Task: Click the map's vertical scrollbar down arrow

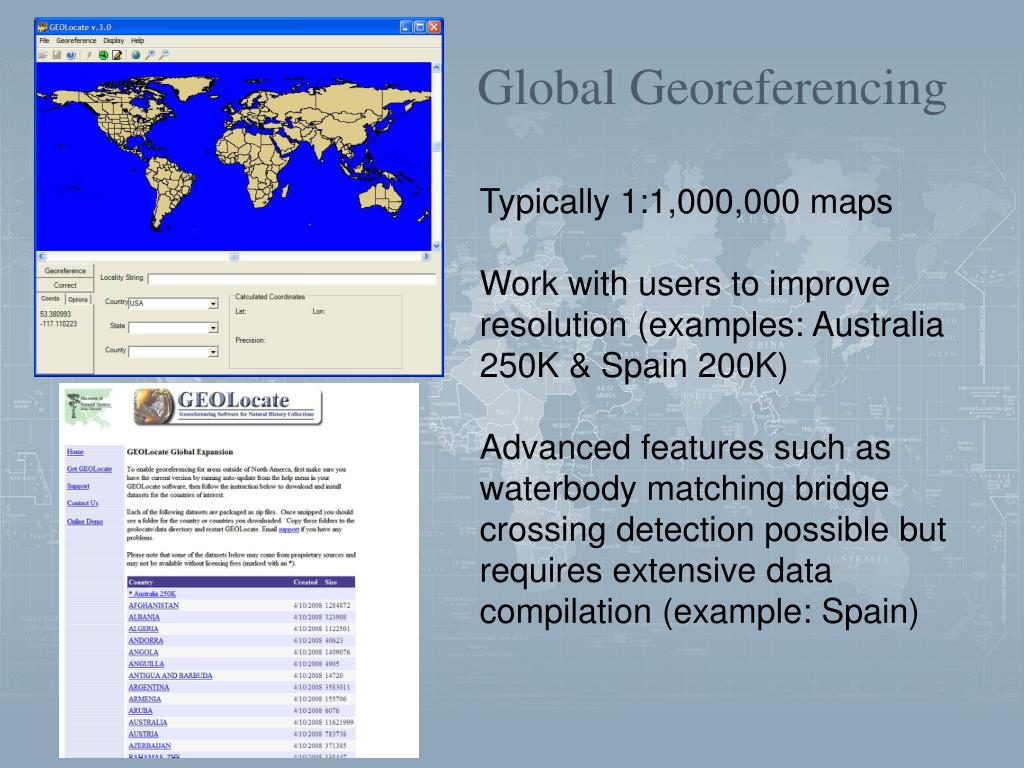Action: 436,246
